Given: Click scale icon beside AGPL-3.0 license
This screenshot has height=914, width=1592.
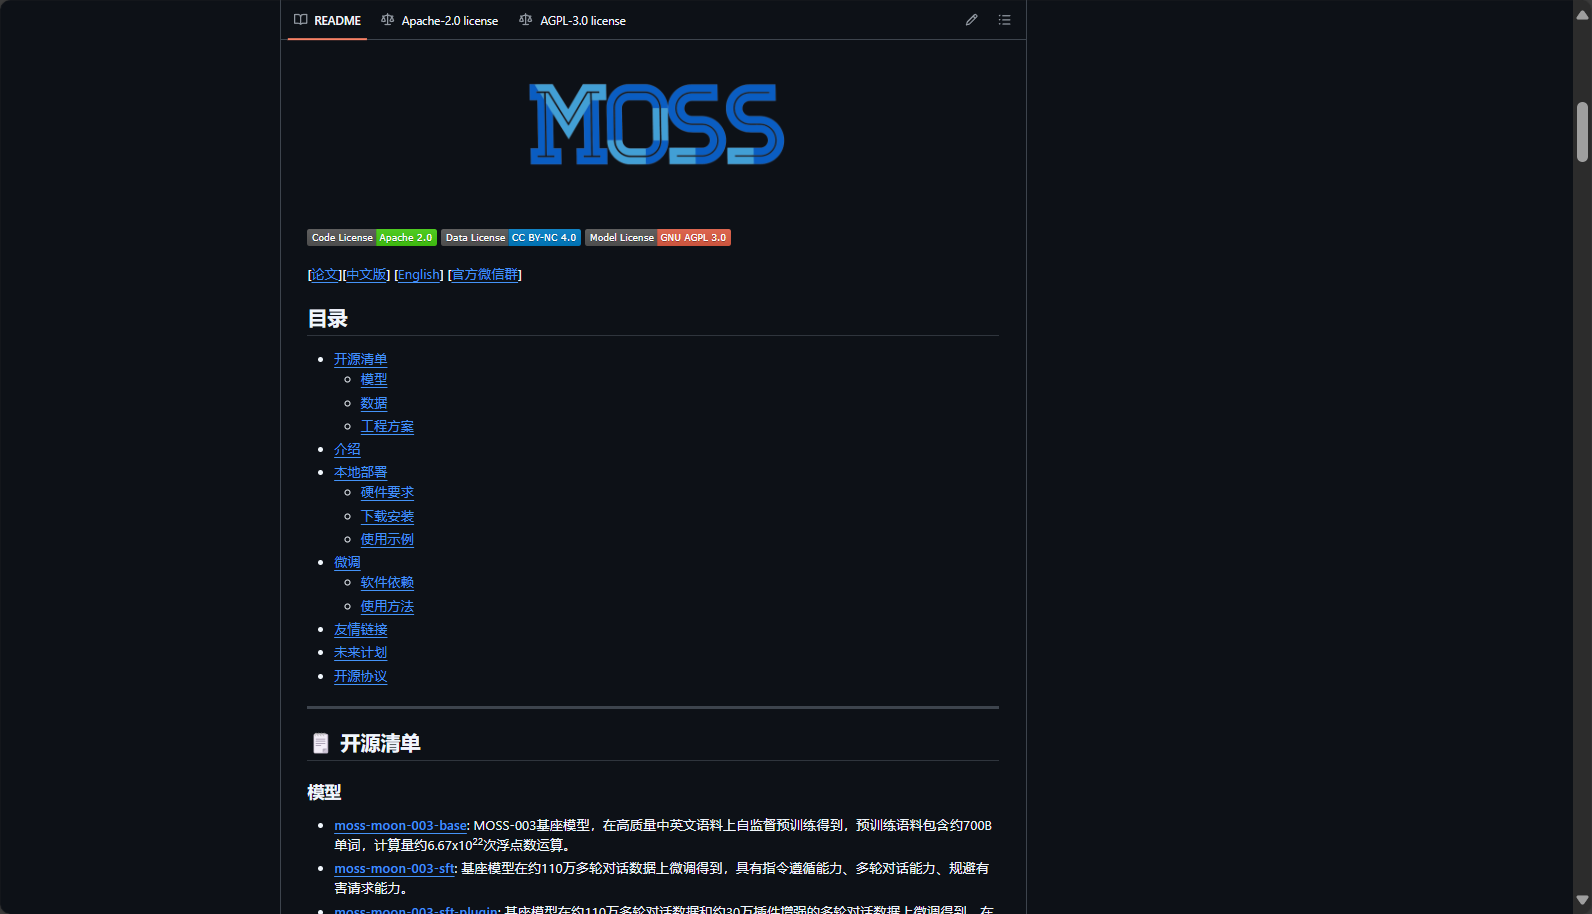Looking at the screenshot, I should (x=526, y=20).
